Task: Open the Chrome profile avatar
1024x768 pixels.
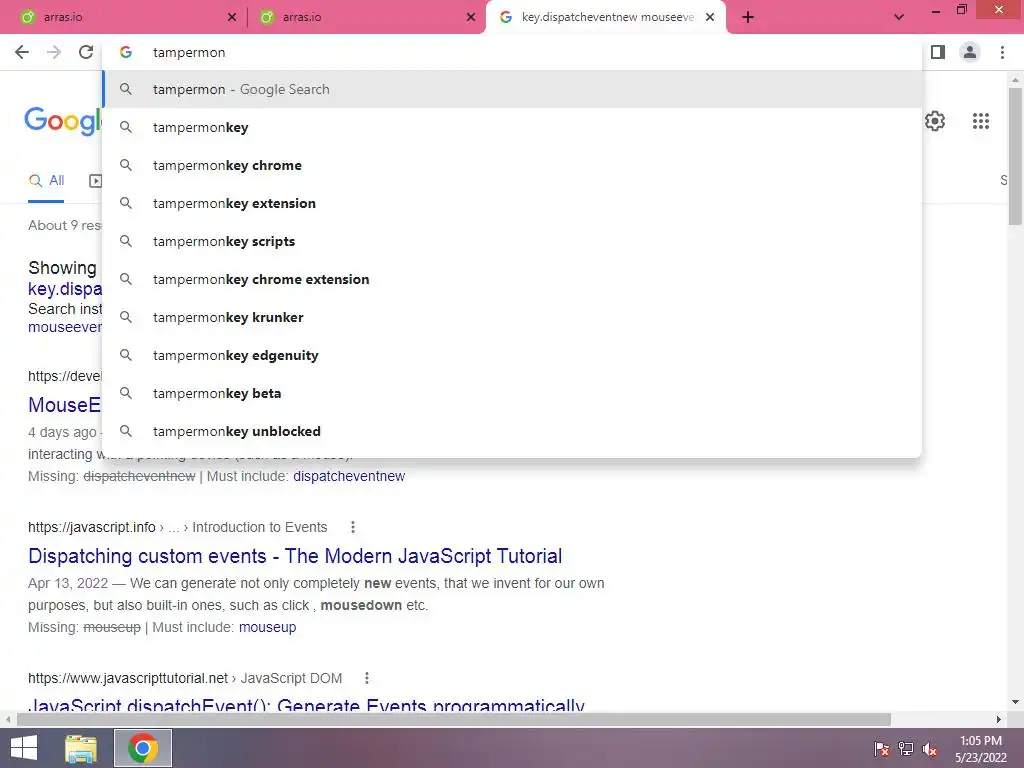Action: point(970,52)
